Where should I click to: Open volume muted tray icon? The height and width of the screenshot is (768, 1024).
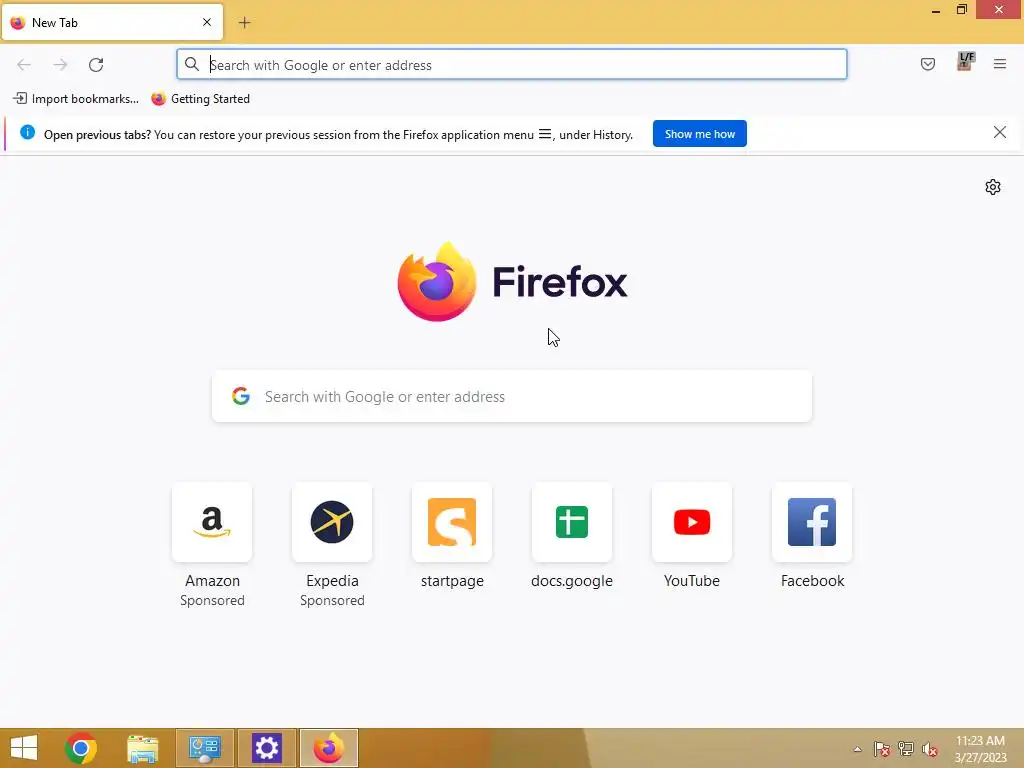point(930,749)
